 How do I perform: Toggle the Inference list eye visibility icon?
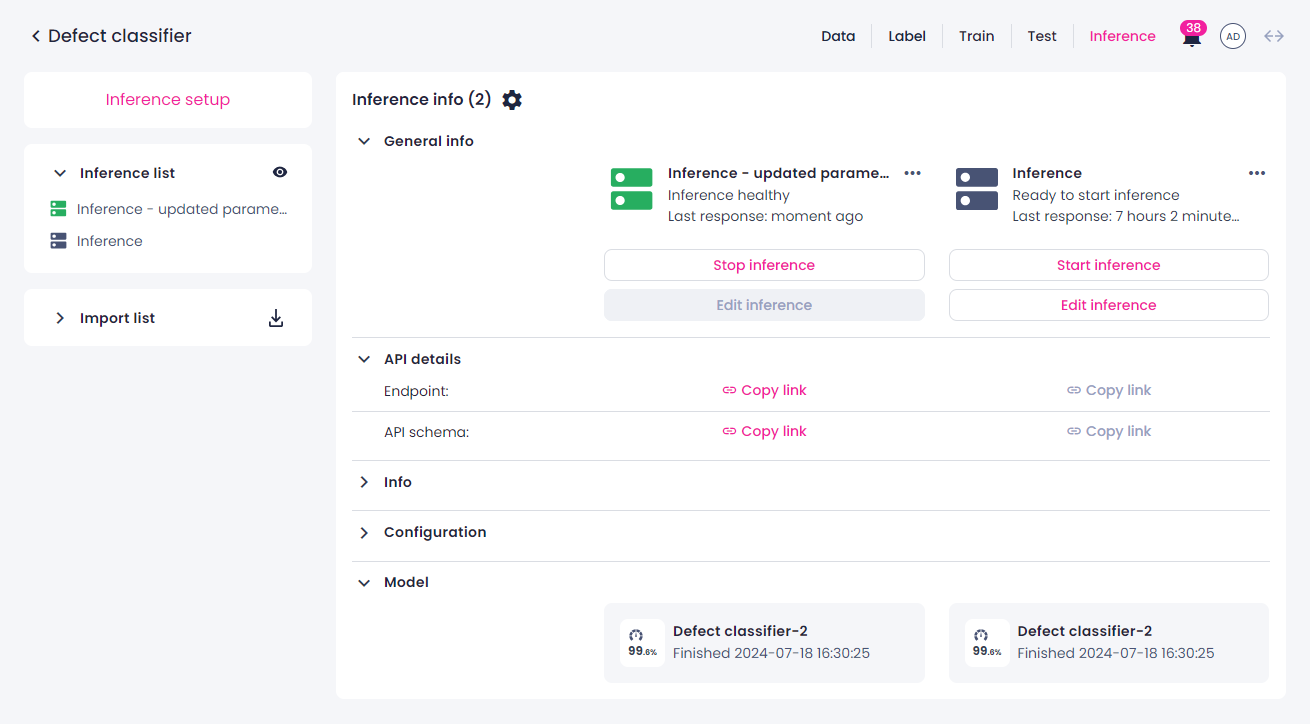click(280, 172)
